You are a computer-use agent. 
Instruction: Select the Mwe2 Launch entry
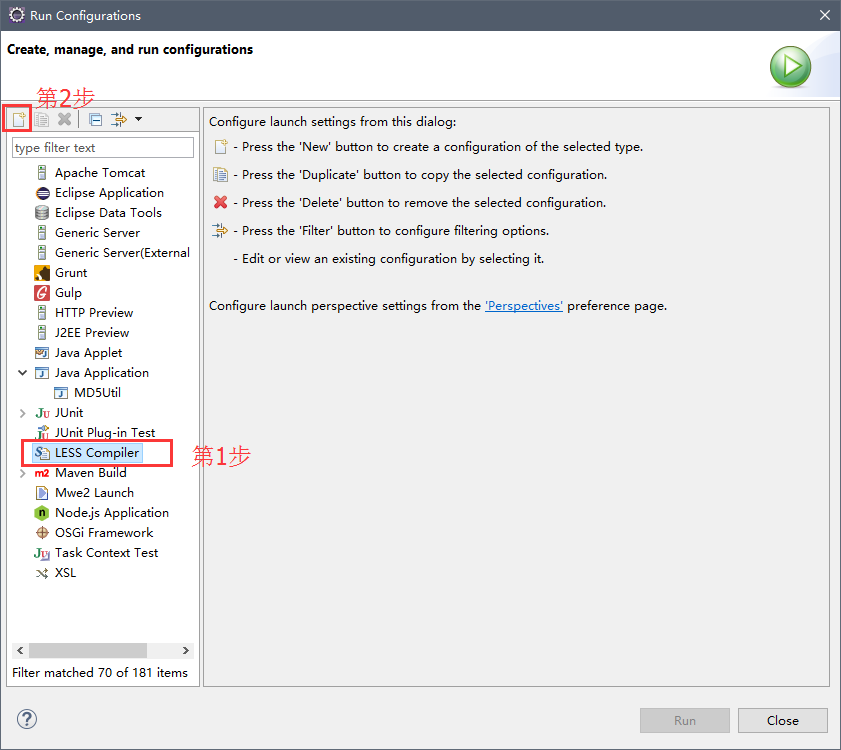pos(94,492)
